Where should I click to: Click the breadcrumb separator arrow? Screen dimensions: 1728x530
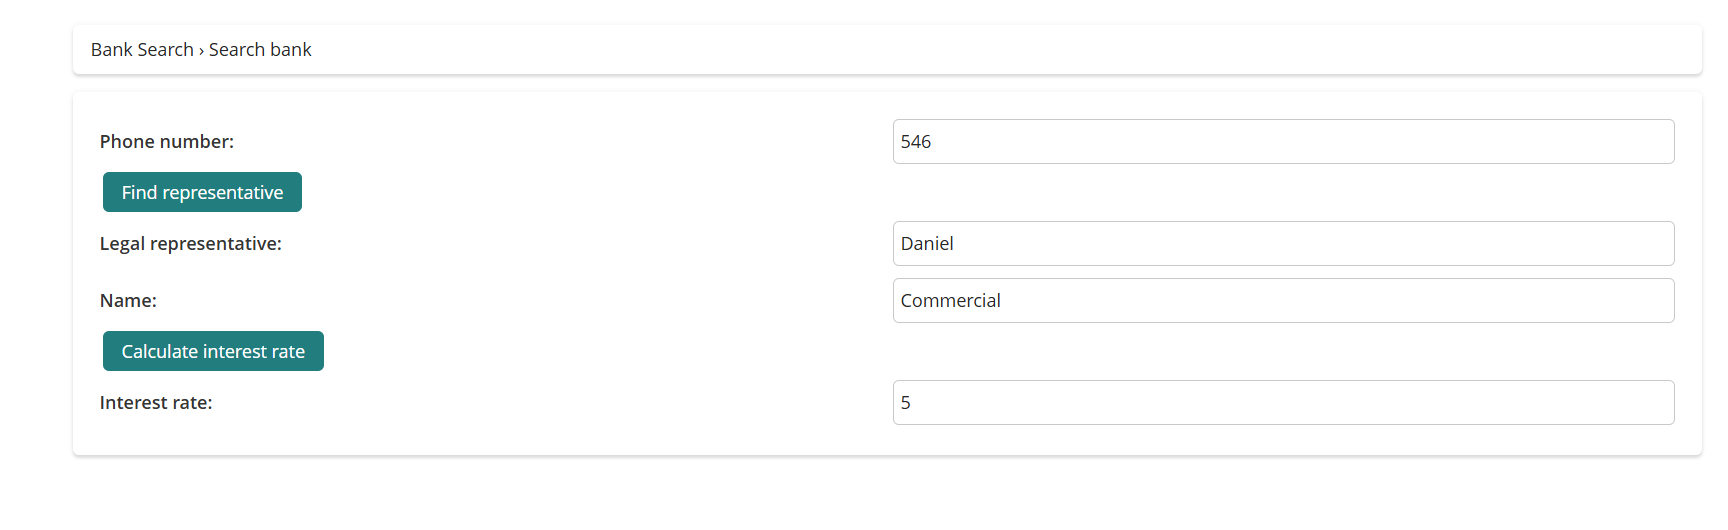(x=201, y=51)
